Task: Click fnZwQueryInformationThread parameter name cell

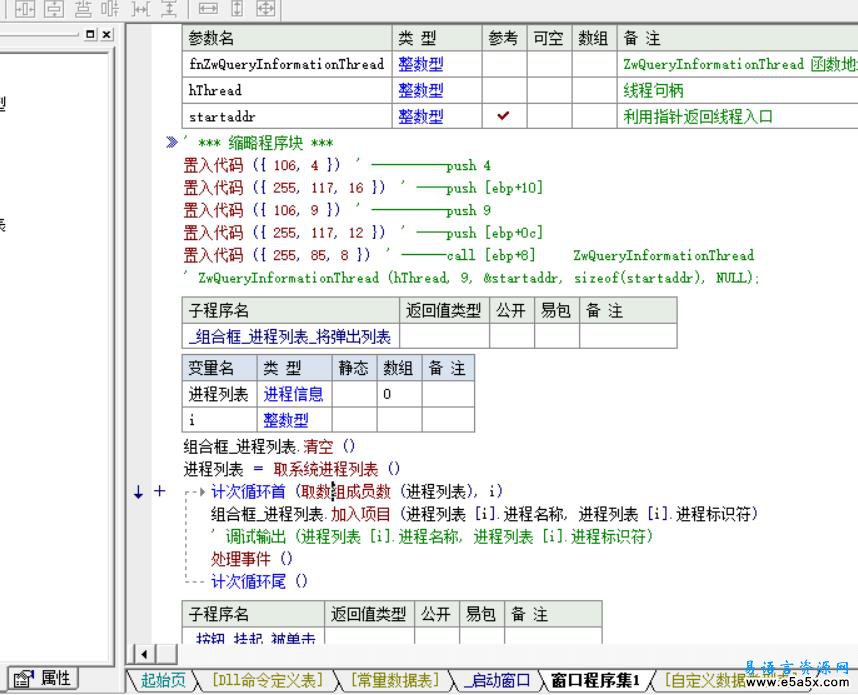Action: [287, 64]
